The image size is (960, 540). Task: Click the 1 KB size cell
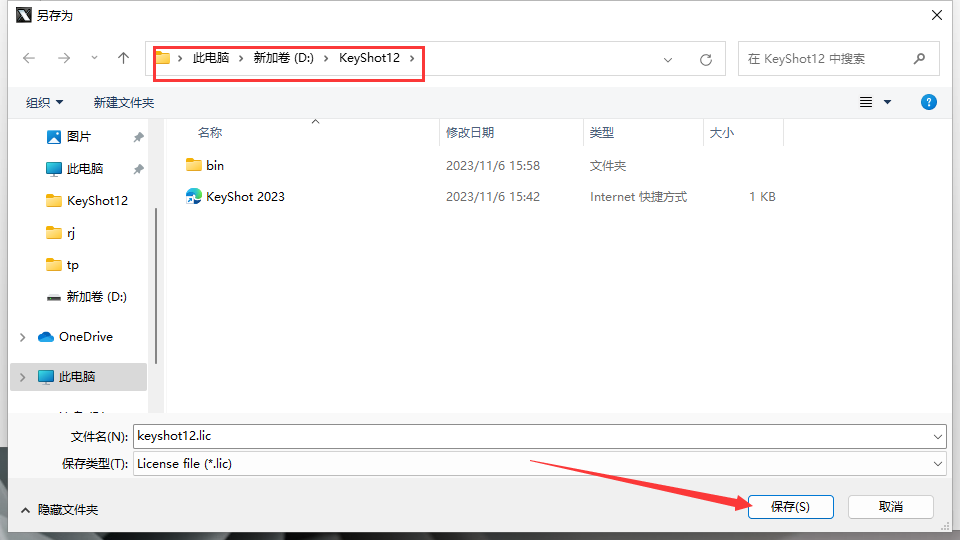click(762, 197)
